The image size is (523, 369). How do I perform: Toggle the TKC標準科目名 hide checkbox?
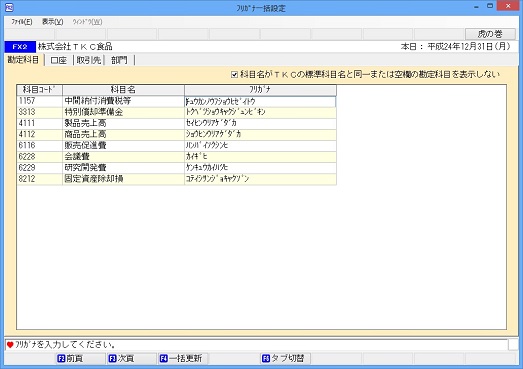[x=234, y=74]
